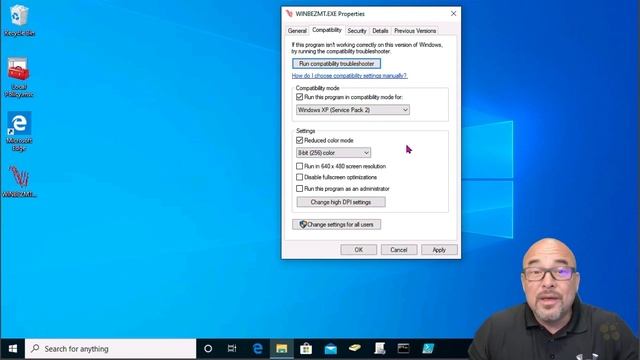Click Change settings for all users
The height and width of the screenshot is (360, 640).
click(336, 224)
